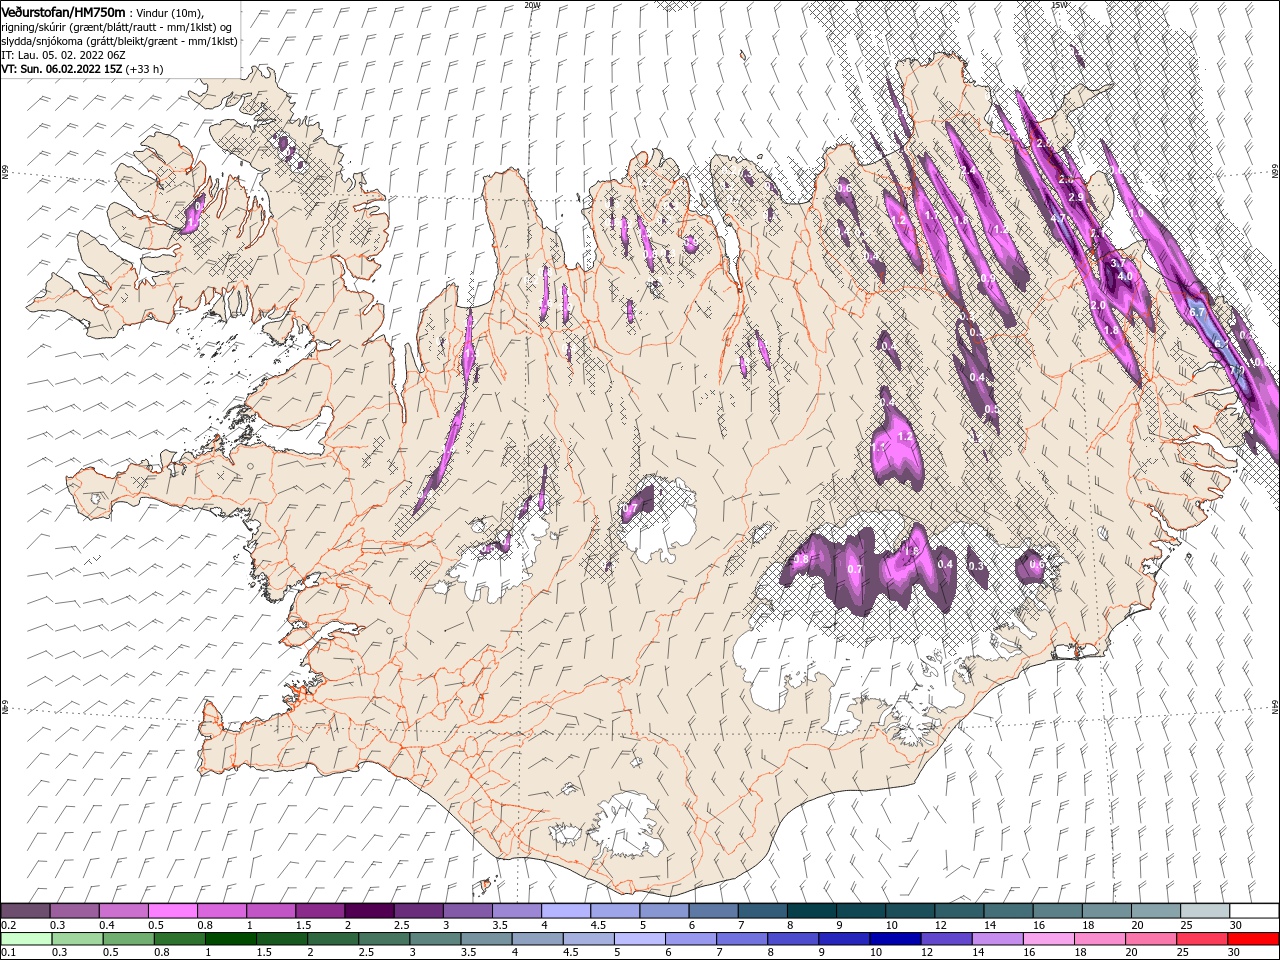This screenshot has height=960, width=1280.
Task: Pick snow legend swatch between 9 and 10
Action: point(860,910)
